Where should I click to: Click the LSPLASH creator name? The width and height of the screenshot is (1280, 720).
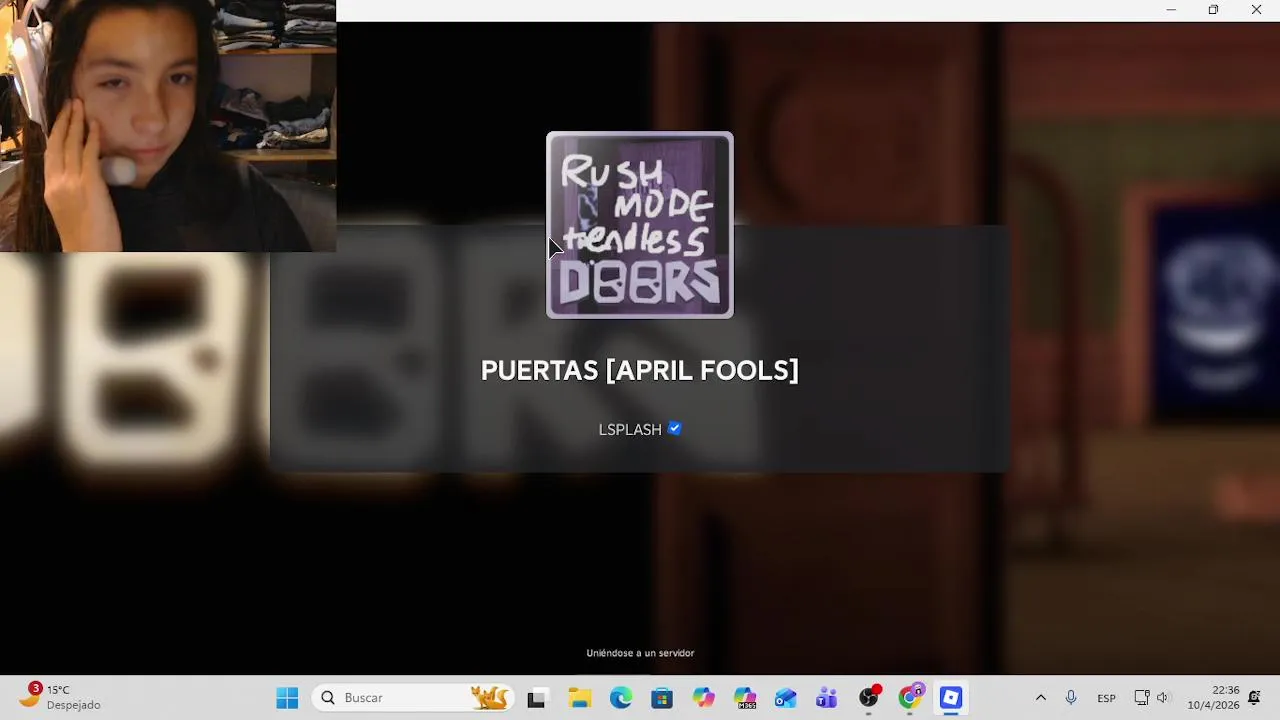pyautogui.click(x=630, y=429)
